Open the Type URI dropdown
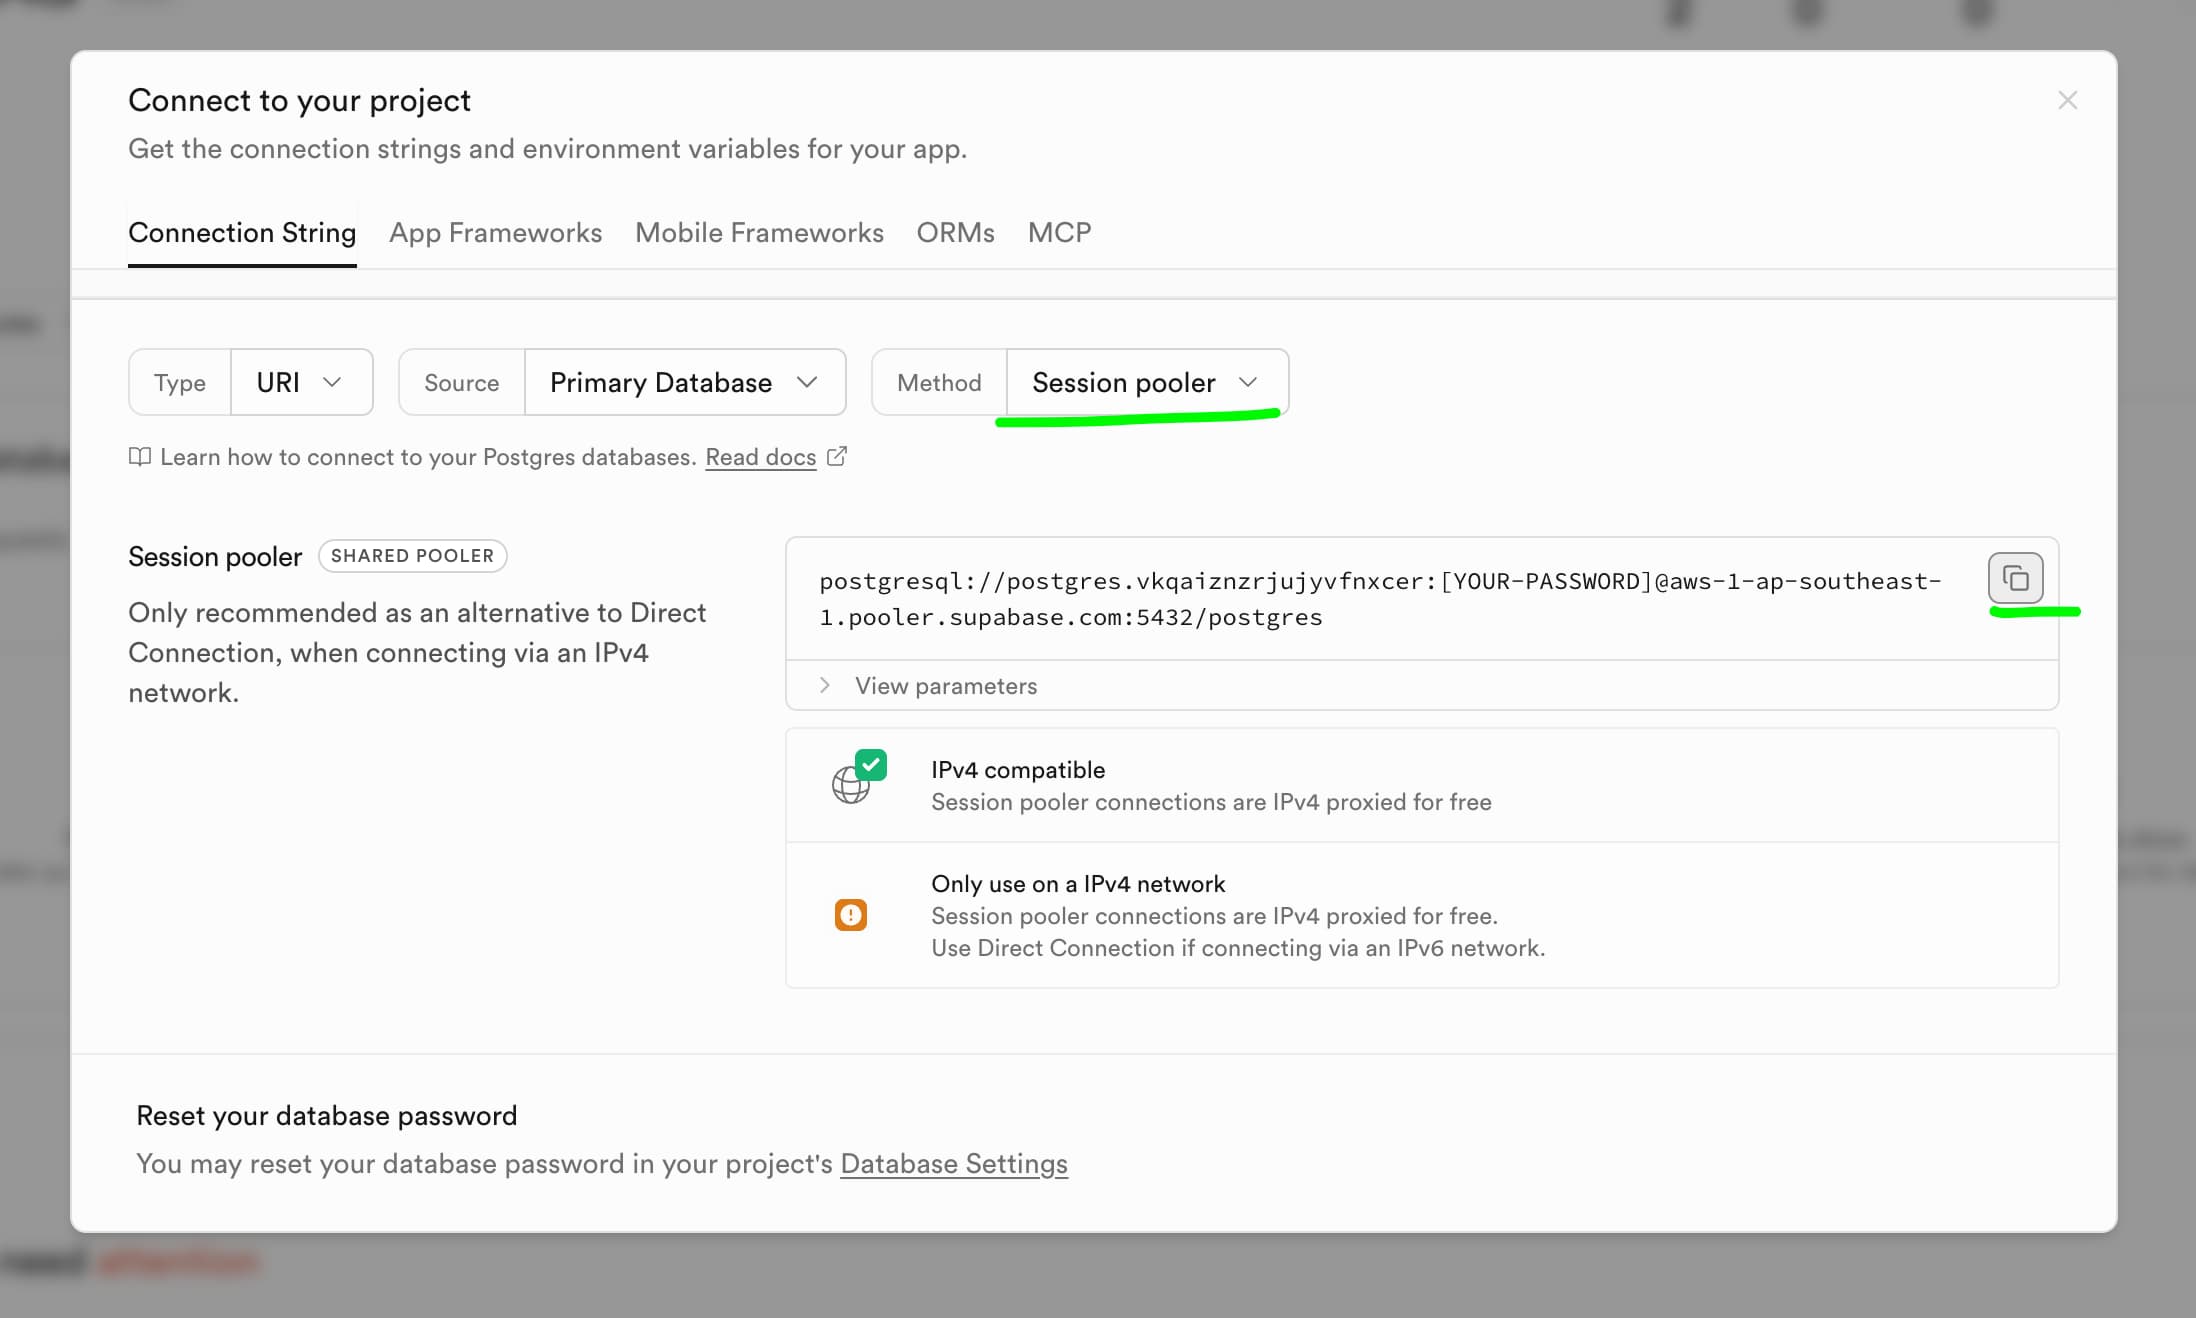The image size is (2196, 1318). 300,382
